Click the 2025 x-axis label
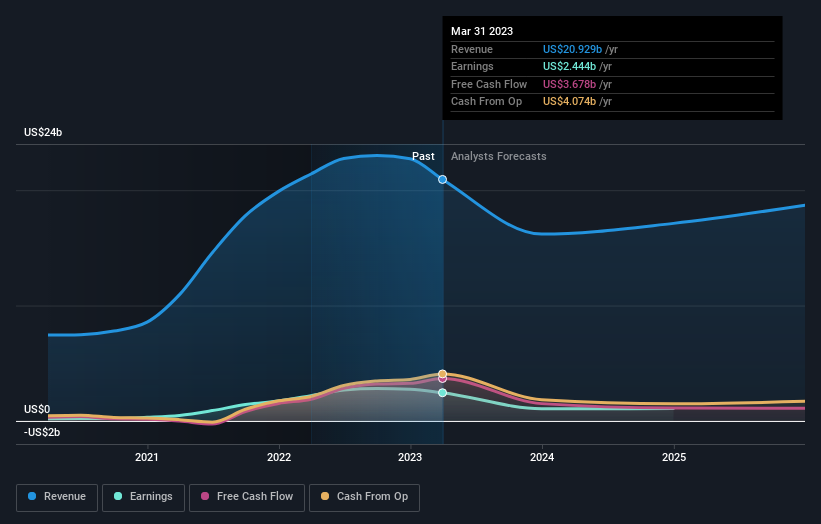821x524 pixels. pos(674,457)
